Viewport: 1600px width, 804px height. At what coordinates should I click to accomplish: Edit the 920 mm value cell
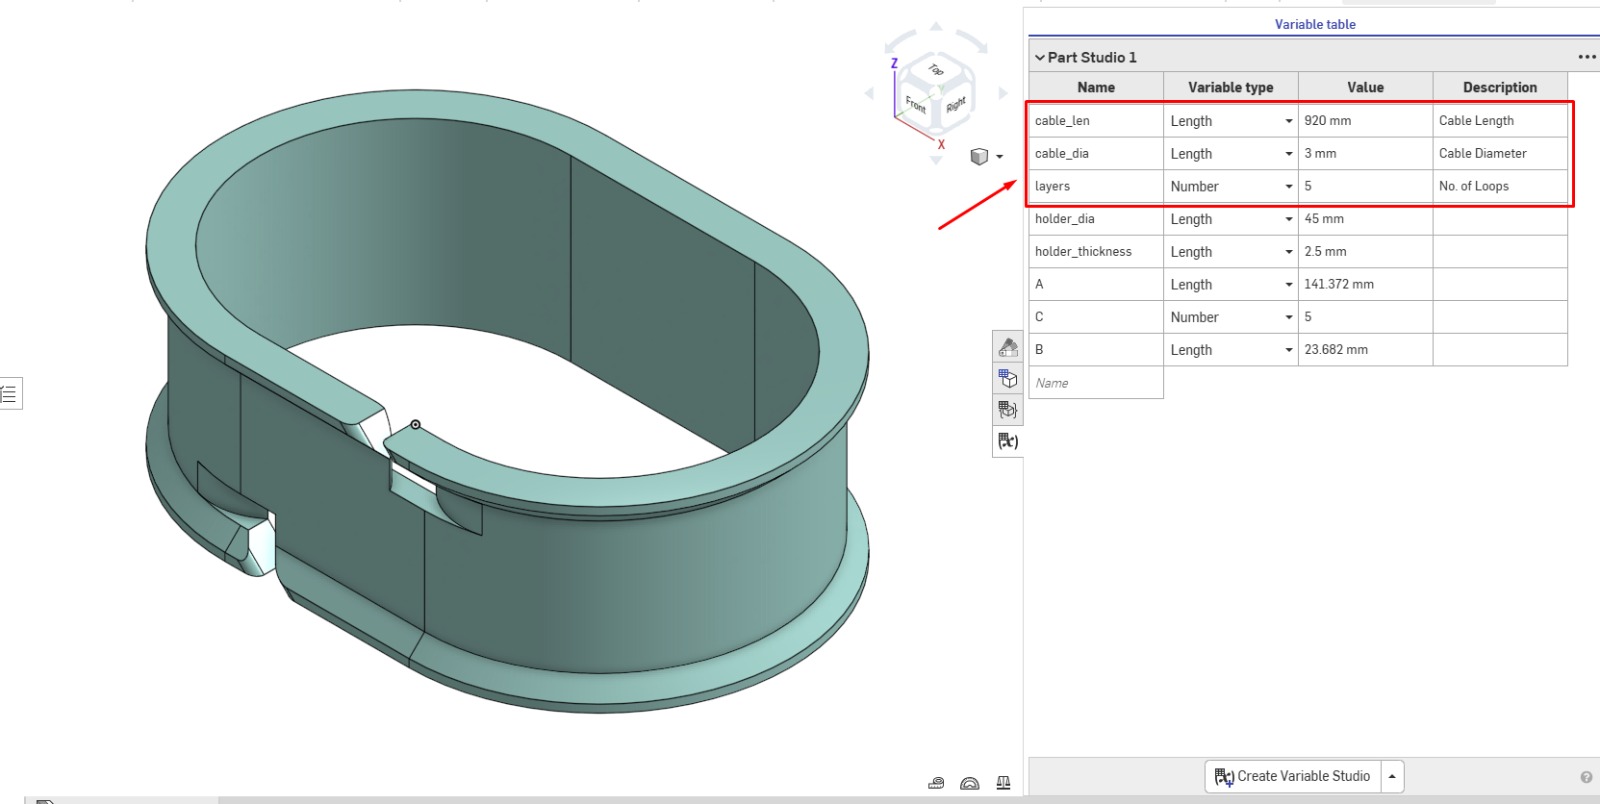(1365, 121)
